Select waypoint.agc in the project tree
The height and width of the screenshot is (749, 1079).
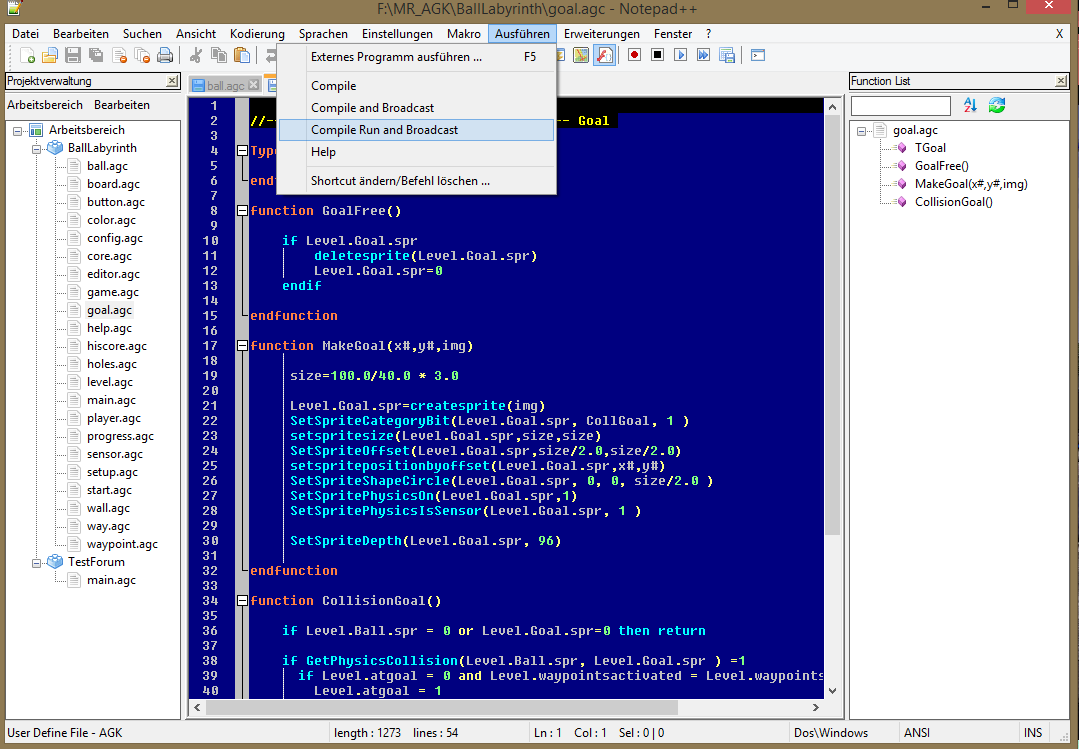122,544
